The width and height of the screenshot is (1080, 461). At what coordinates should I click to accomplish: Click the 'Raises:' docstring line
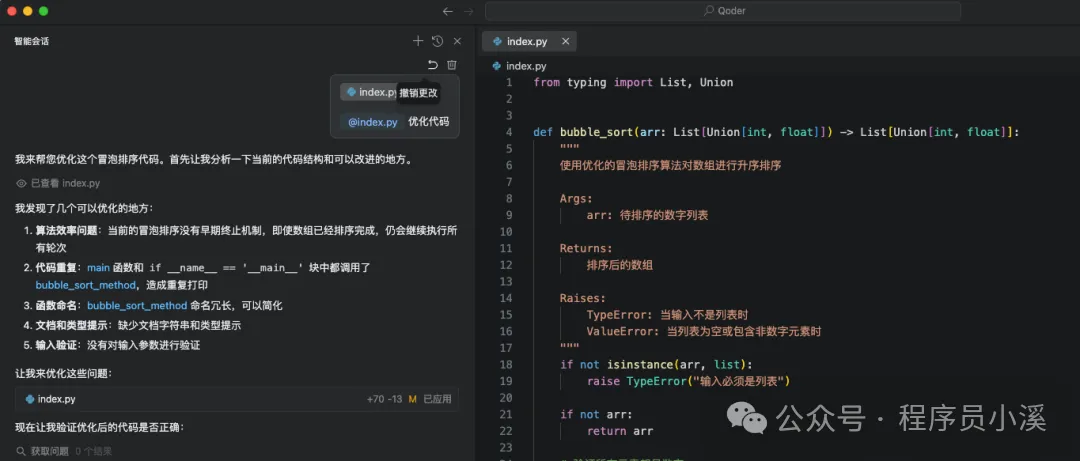pos(582,298)
